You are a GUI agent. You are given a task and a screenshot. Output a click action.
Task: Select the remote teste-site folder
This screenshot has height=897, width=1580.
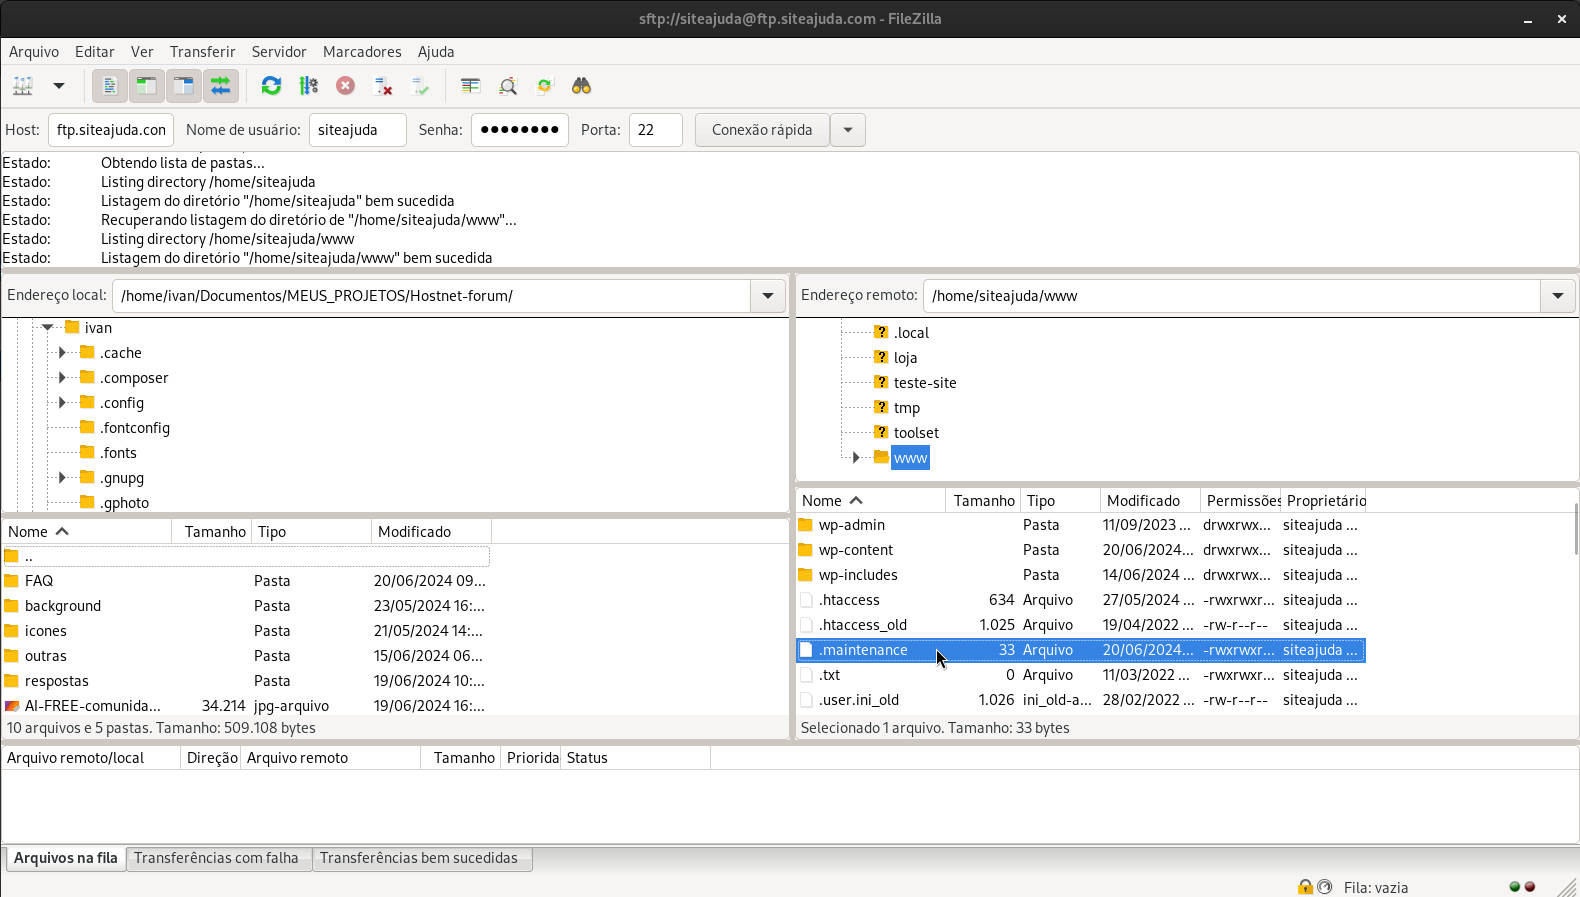[925, 383]
